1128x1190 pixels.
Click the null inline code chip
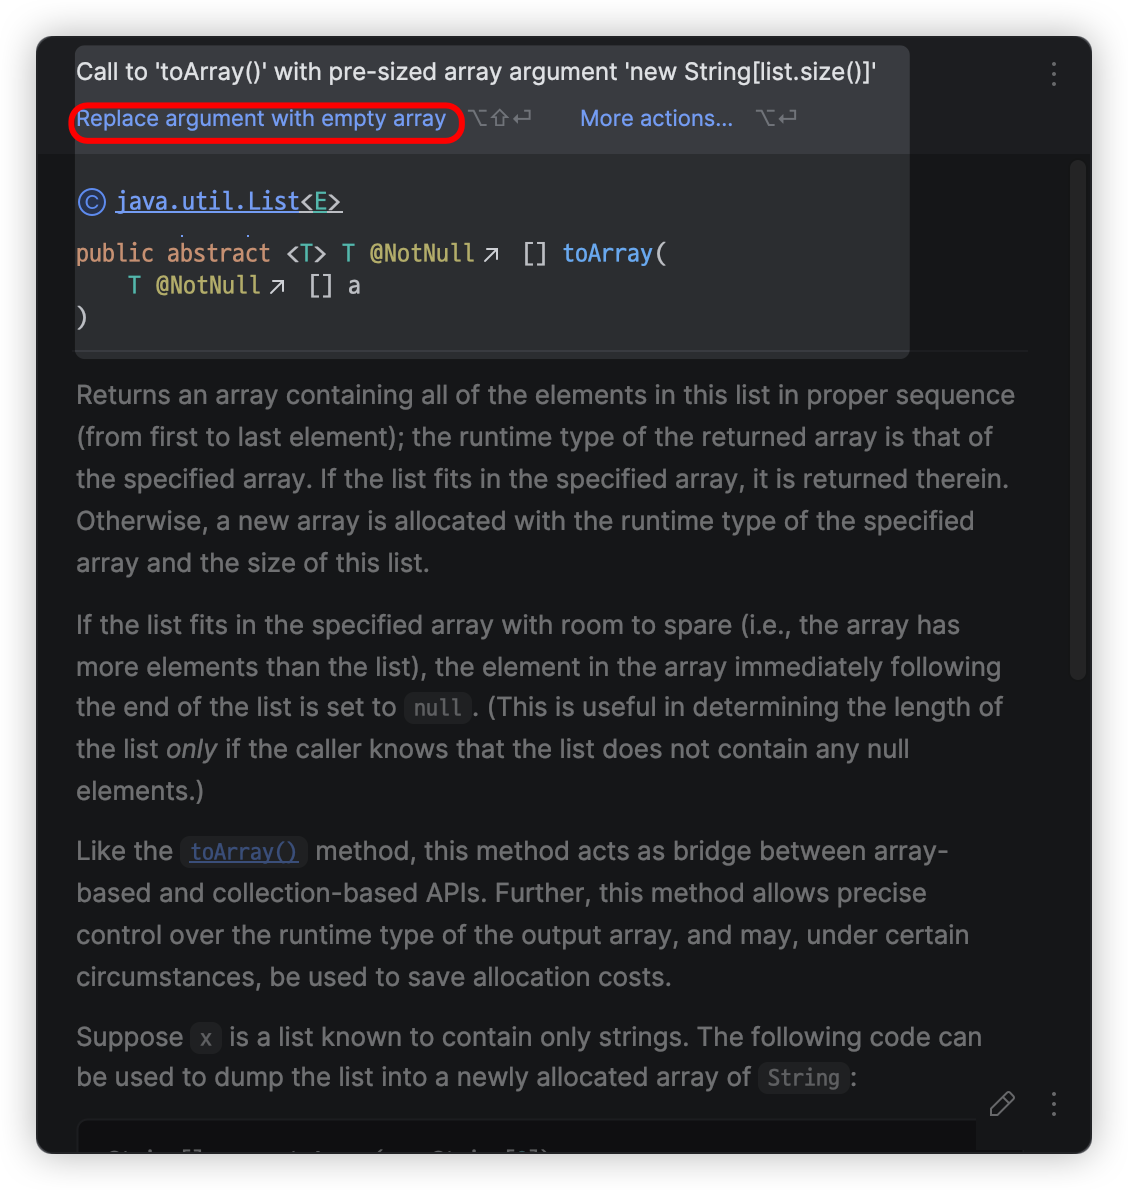(438, 707)
